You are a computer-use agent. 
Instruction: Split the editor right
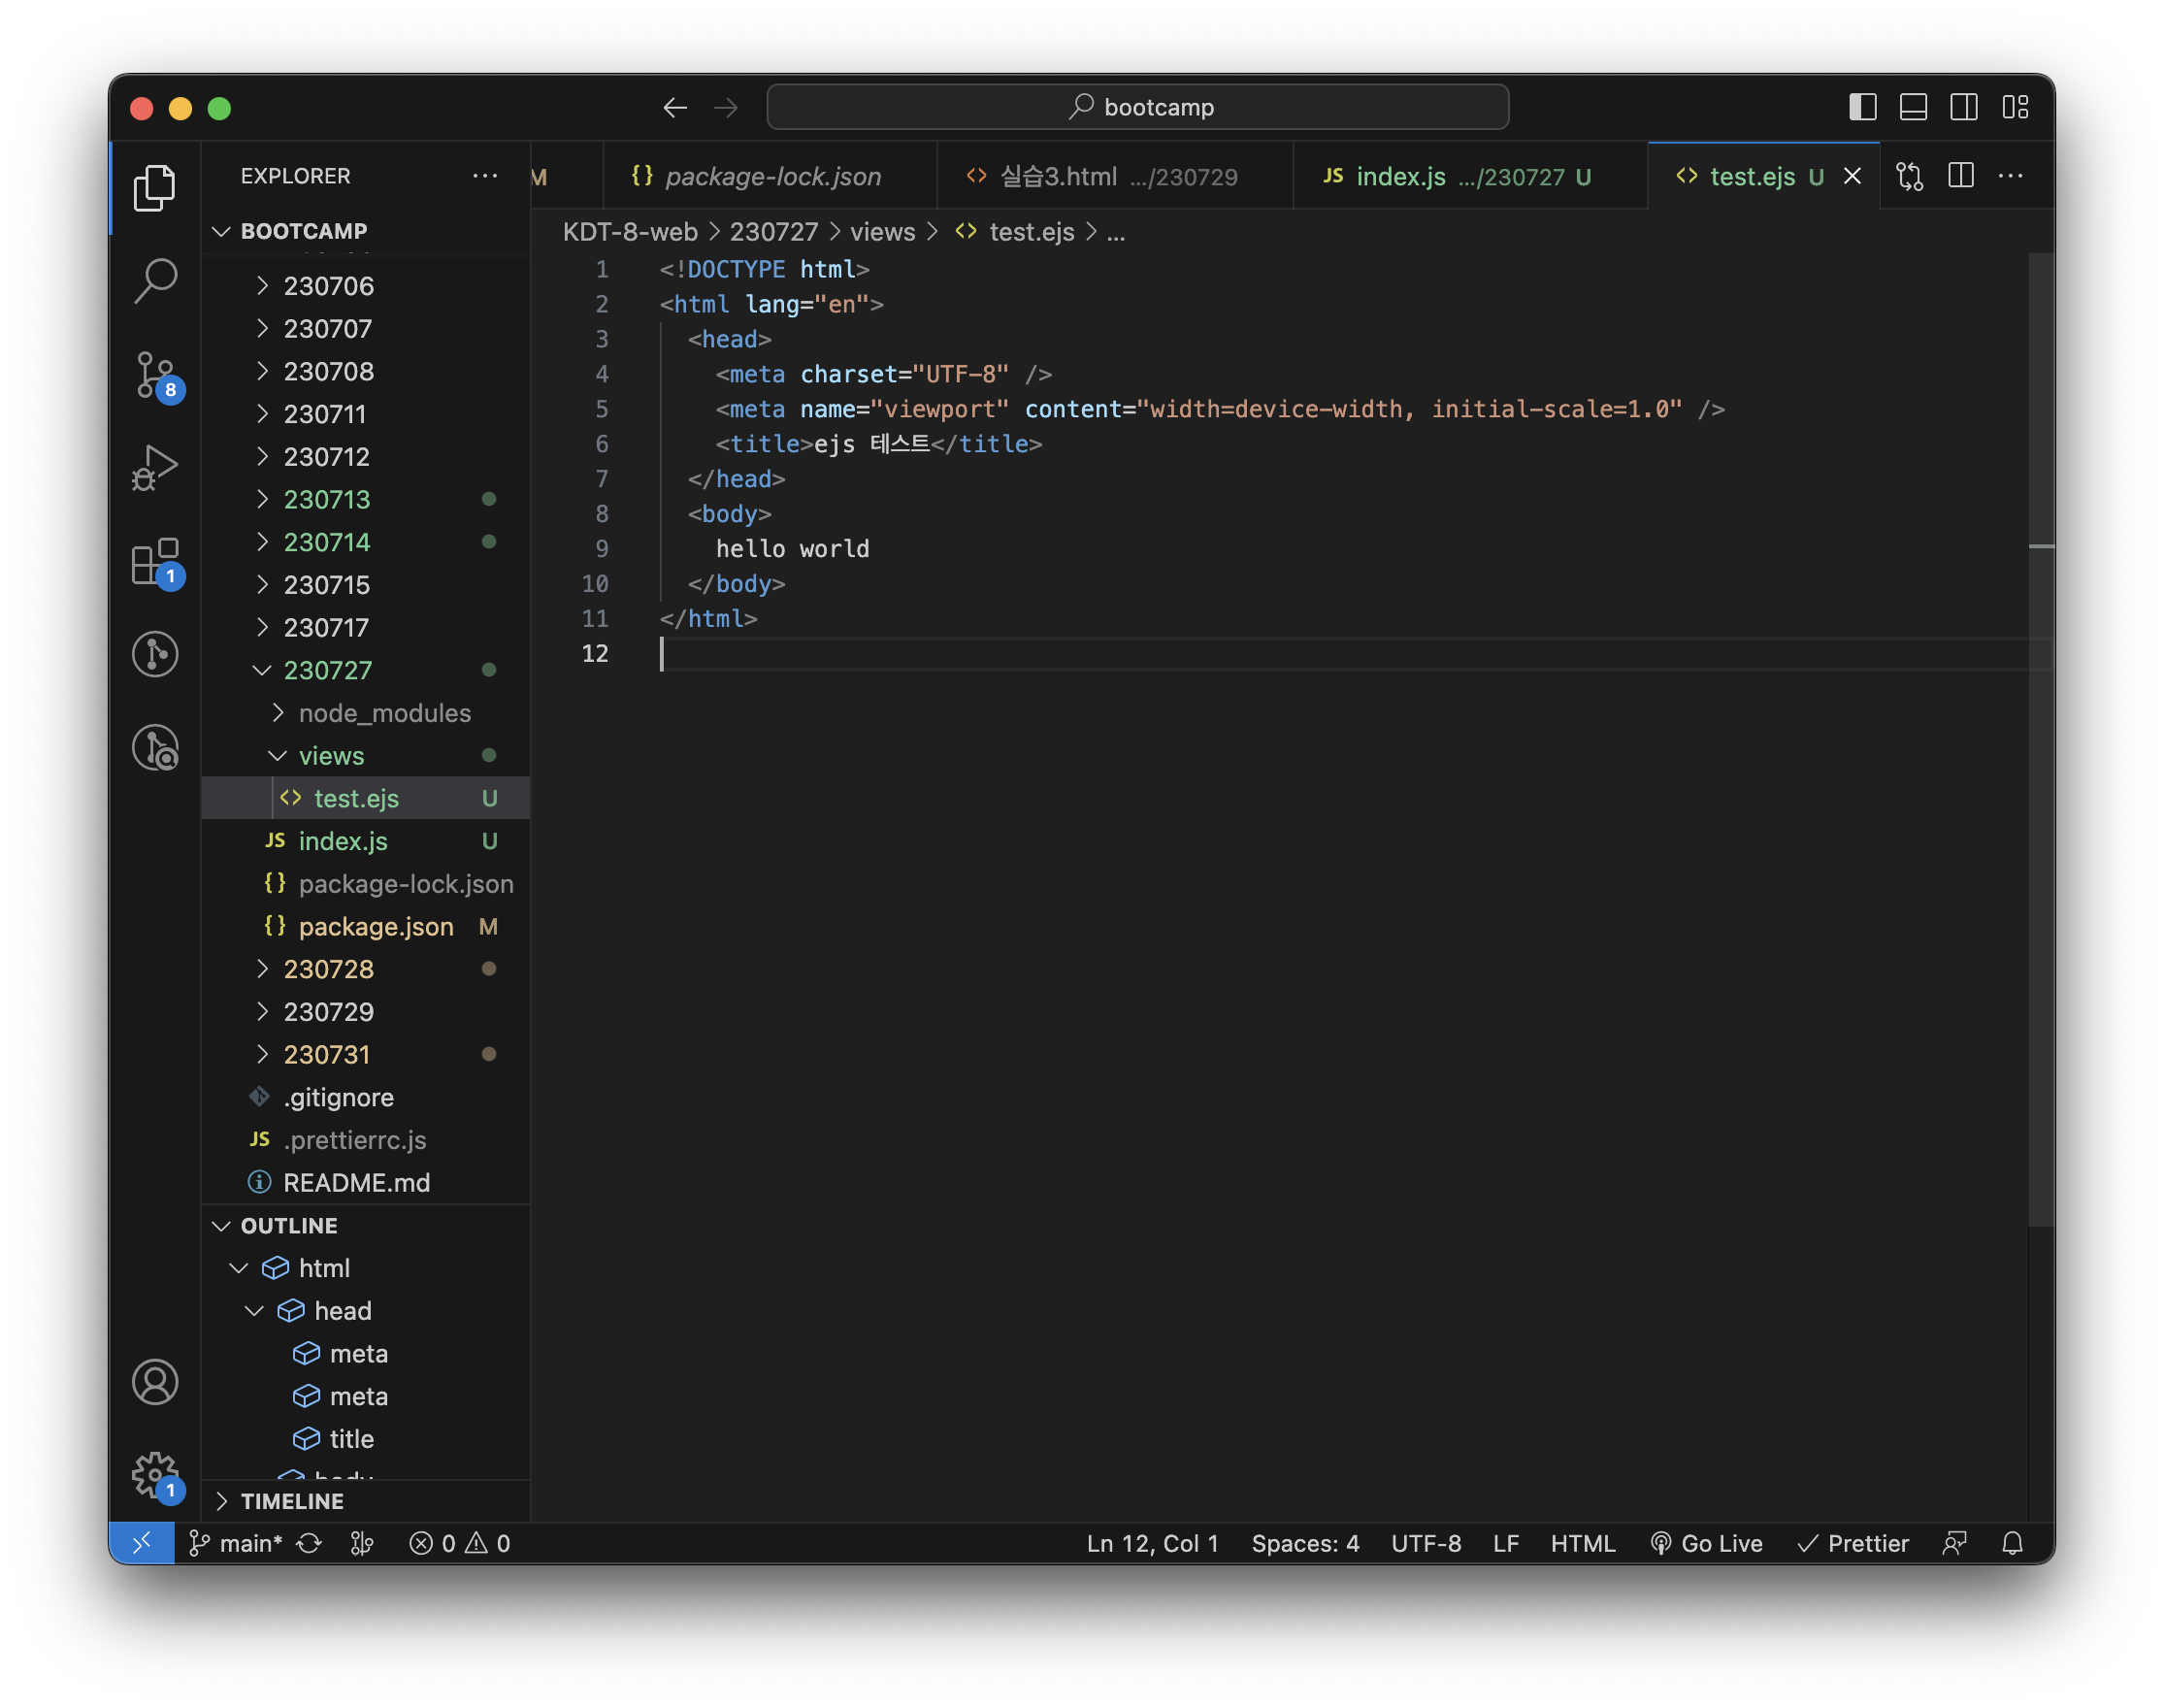[x=1961, y=176]
